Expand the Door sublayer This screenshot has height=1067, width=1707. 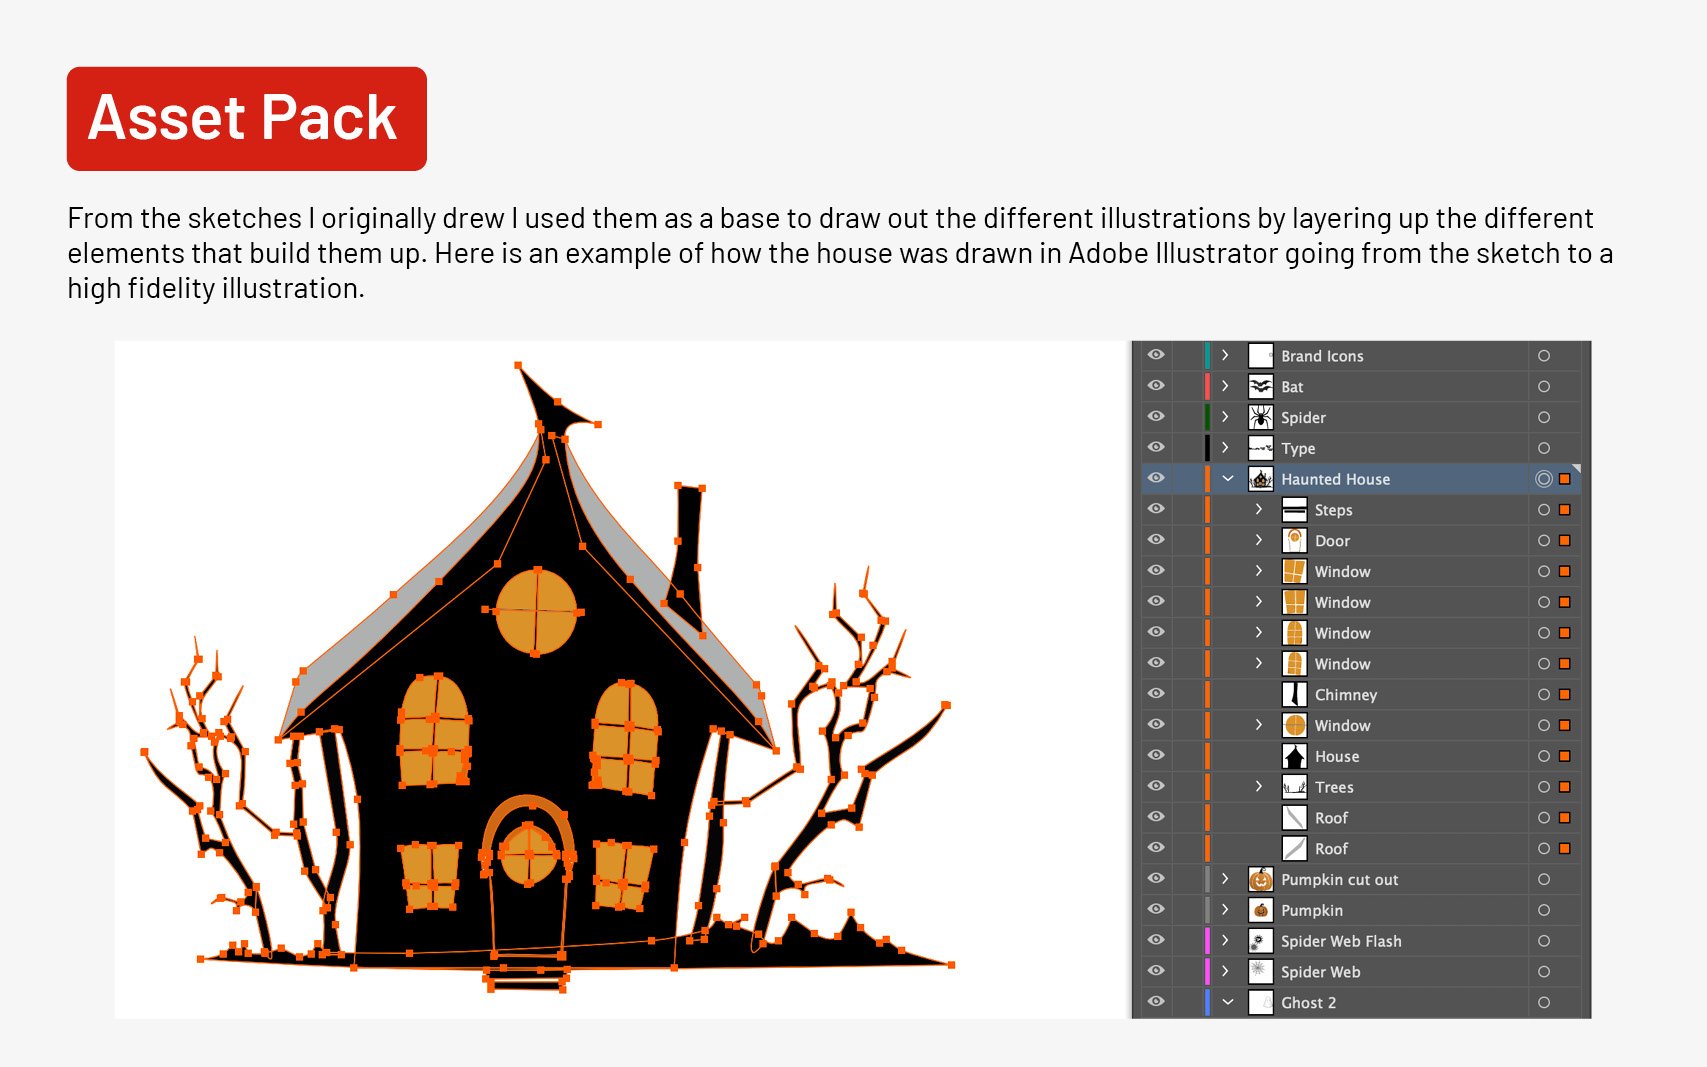tap(1259, 540)
